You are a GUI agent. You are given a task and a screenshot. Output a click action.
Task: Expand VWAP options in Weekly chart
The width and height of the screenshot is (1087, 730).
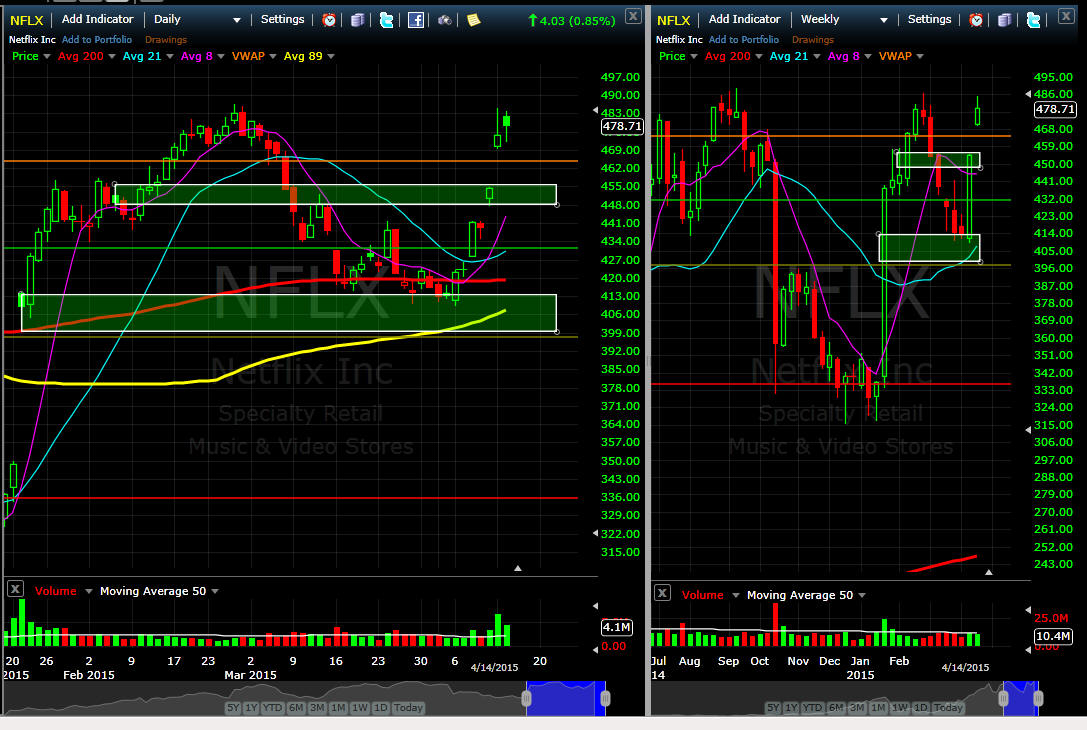pyautogui.click(x=920, y=56)
